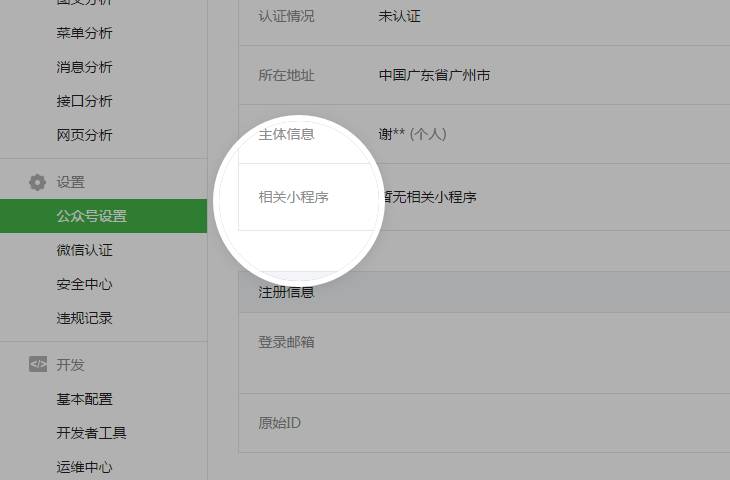
Task: Click the gear icon beside 设置
Action: [38, 182]
